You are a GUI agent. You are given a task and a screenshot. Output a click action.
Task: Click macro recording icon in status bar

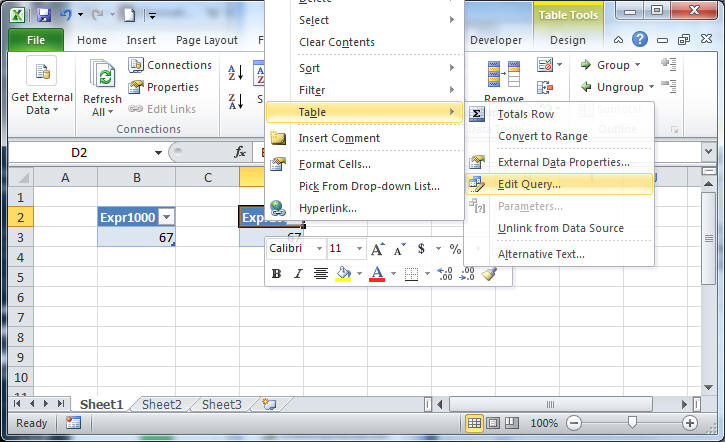point(73,423)
